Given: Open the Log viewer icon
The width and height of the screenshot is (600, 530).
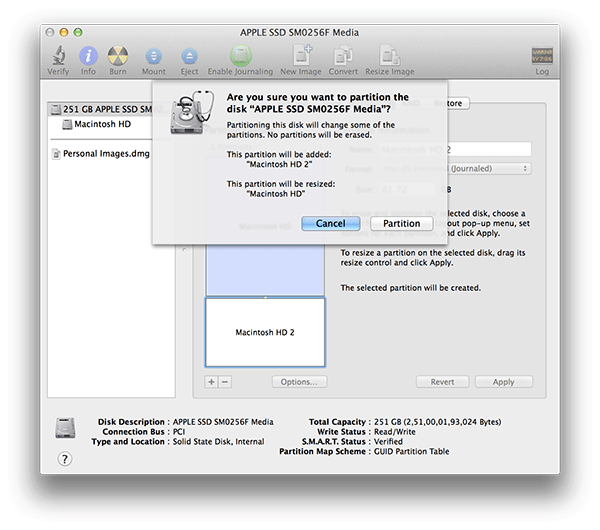Looking at the screenshot, I should pos(541,56).
